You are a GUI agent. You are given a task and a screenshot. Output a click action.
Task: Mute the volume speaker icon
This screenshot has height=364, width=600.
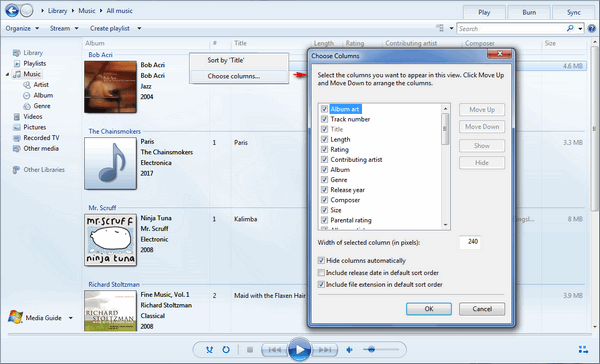tap(349, 349)
